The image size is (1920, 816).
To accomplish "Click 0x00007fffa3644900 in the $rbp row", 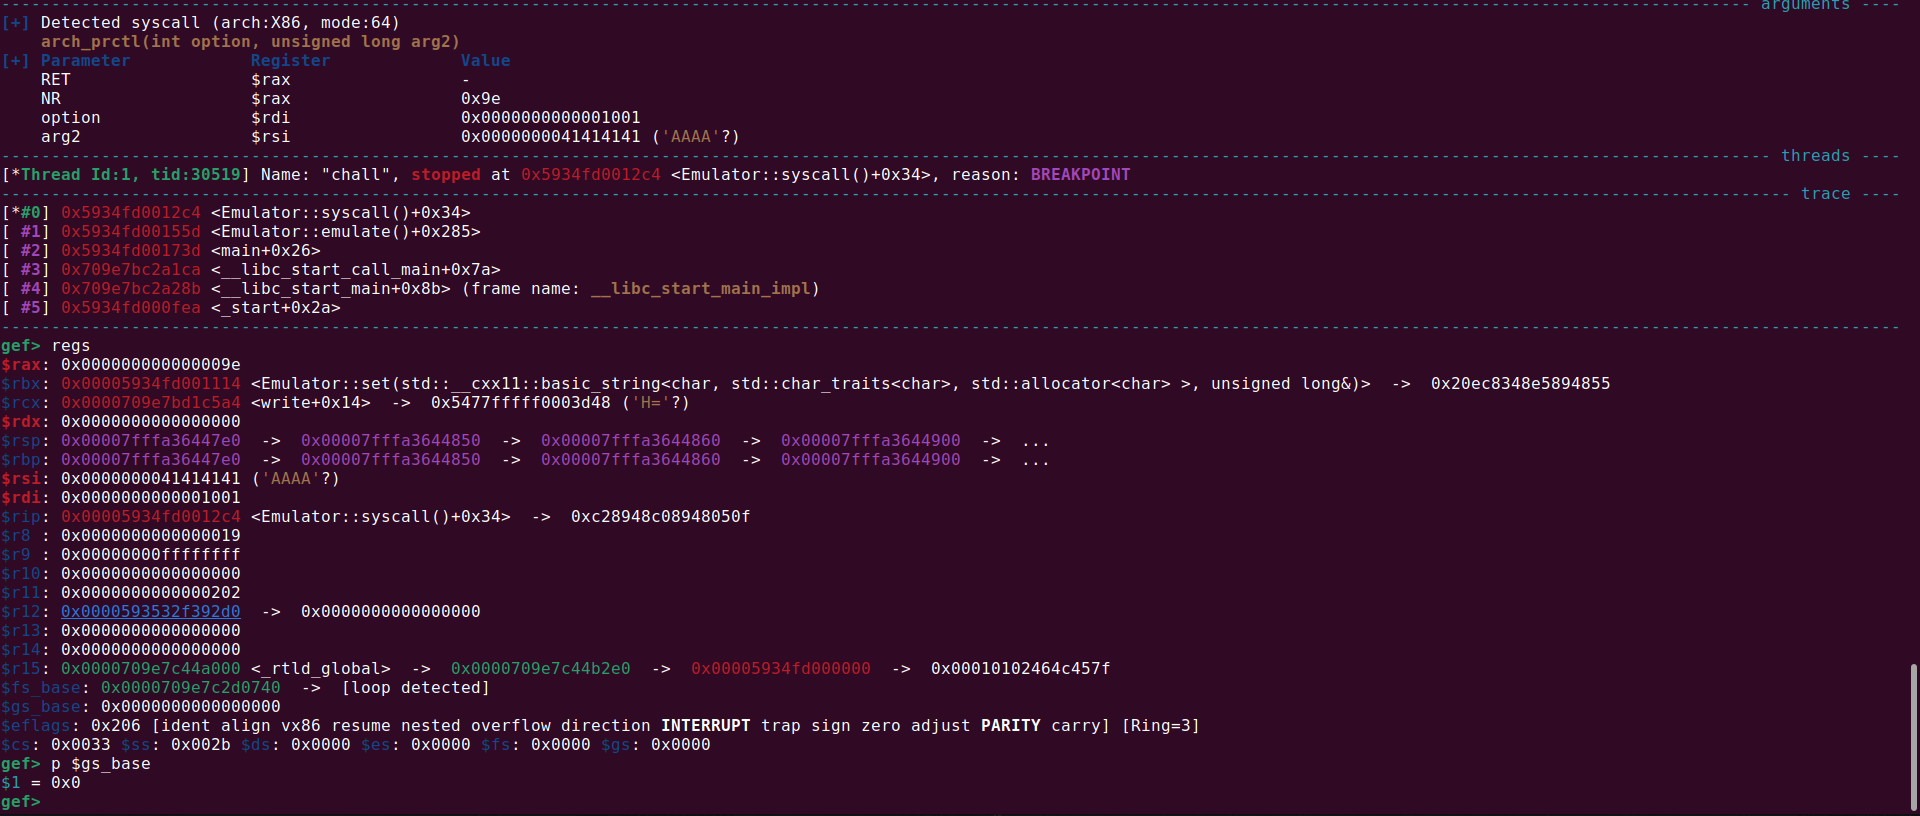I will (x=870, y=459).
